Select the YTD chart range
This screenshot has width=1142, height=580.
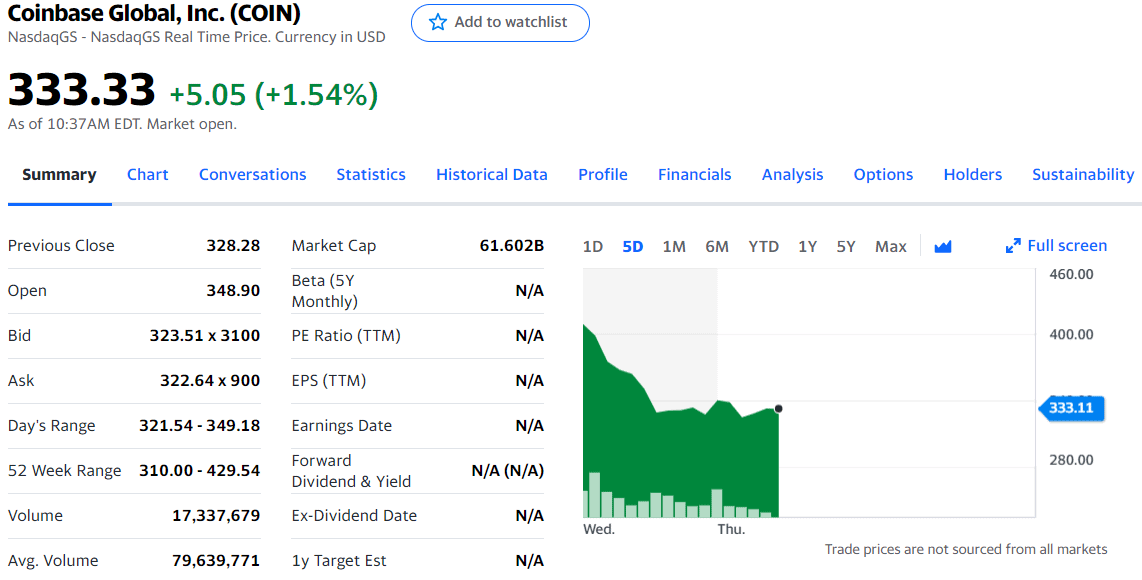coord(763,246)
